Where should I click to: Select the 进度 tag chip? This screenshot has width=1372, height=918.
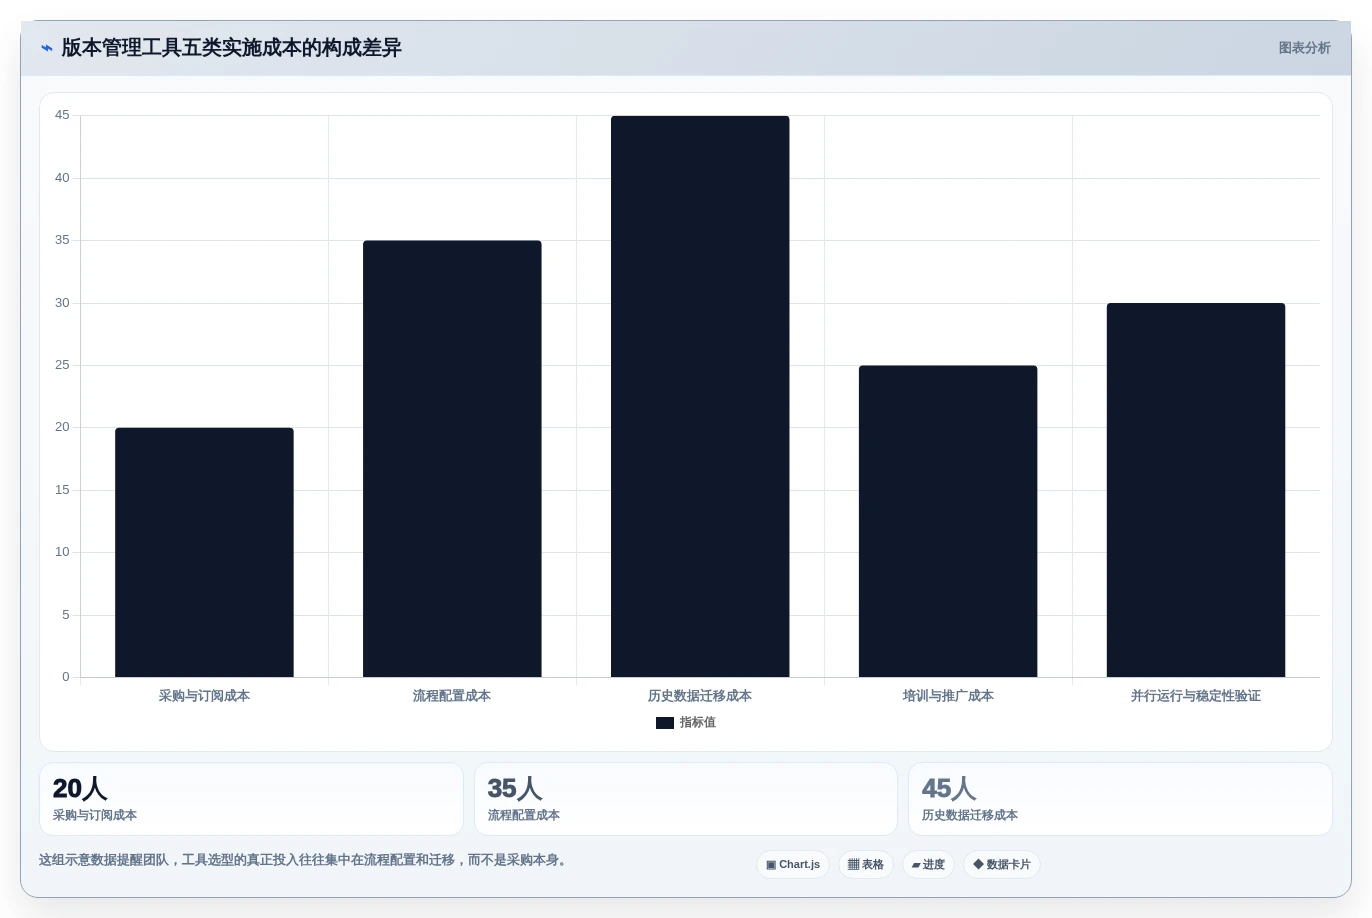(928, 864)
